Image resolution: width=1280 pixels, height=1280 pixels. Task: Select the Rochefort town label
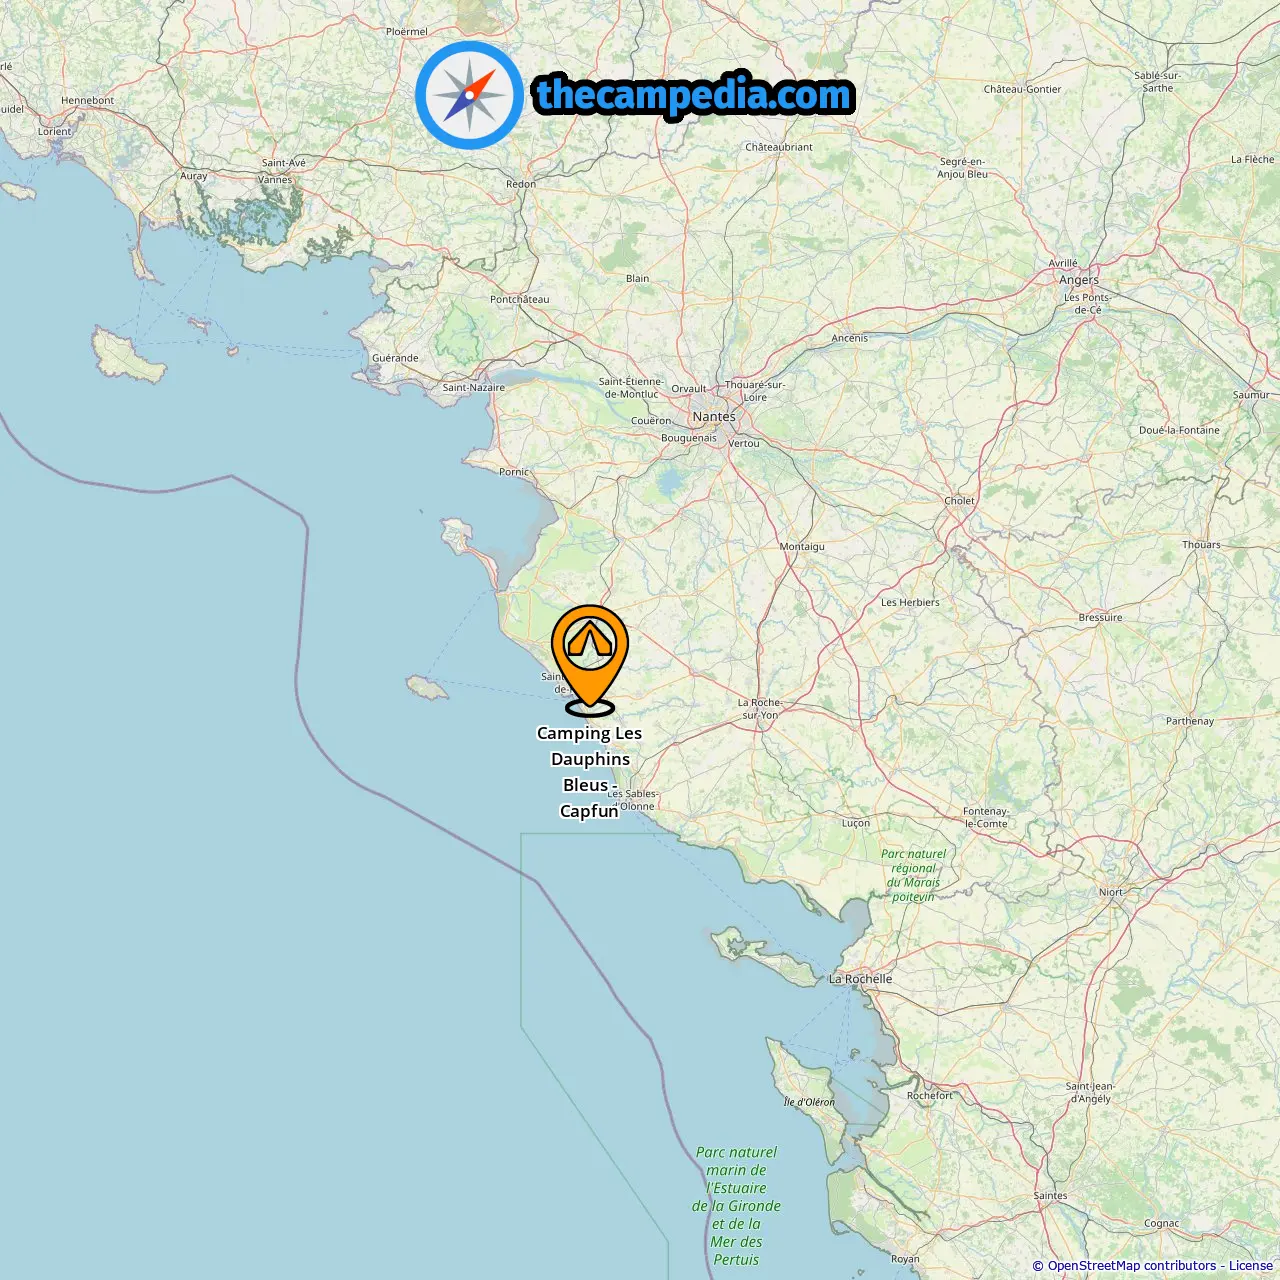[x=930, y=1095]
